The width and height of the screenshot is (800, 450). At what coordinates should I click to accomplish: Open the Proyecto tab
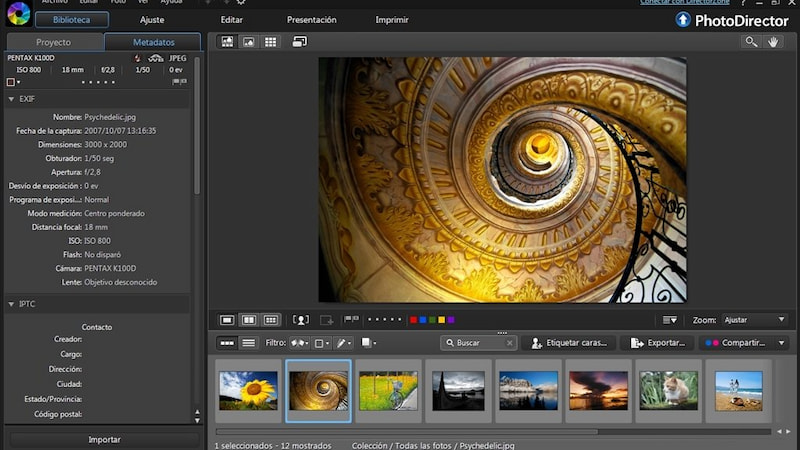click(54, 42)
